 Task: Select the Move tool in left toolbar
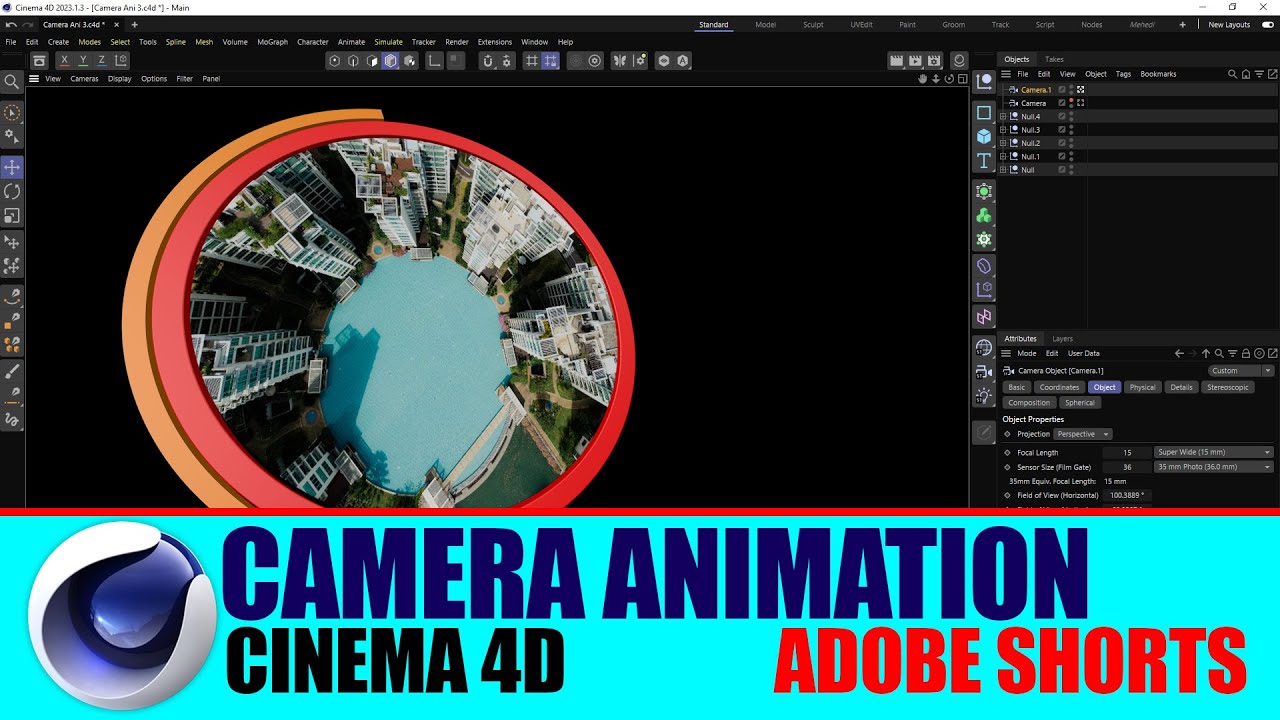click(12, 167)
